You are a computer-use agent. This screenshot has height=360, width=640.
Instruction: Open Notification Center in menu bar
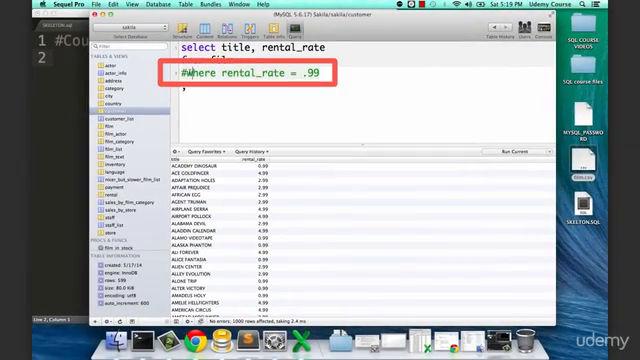596,4
